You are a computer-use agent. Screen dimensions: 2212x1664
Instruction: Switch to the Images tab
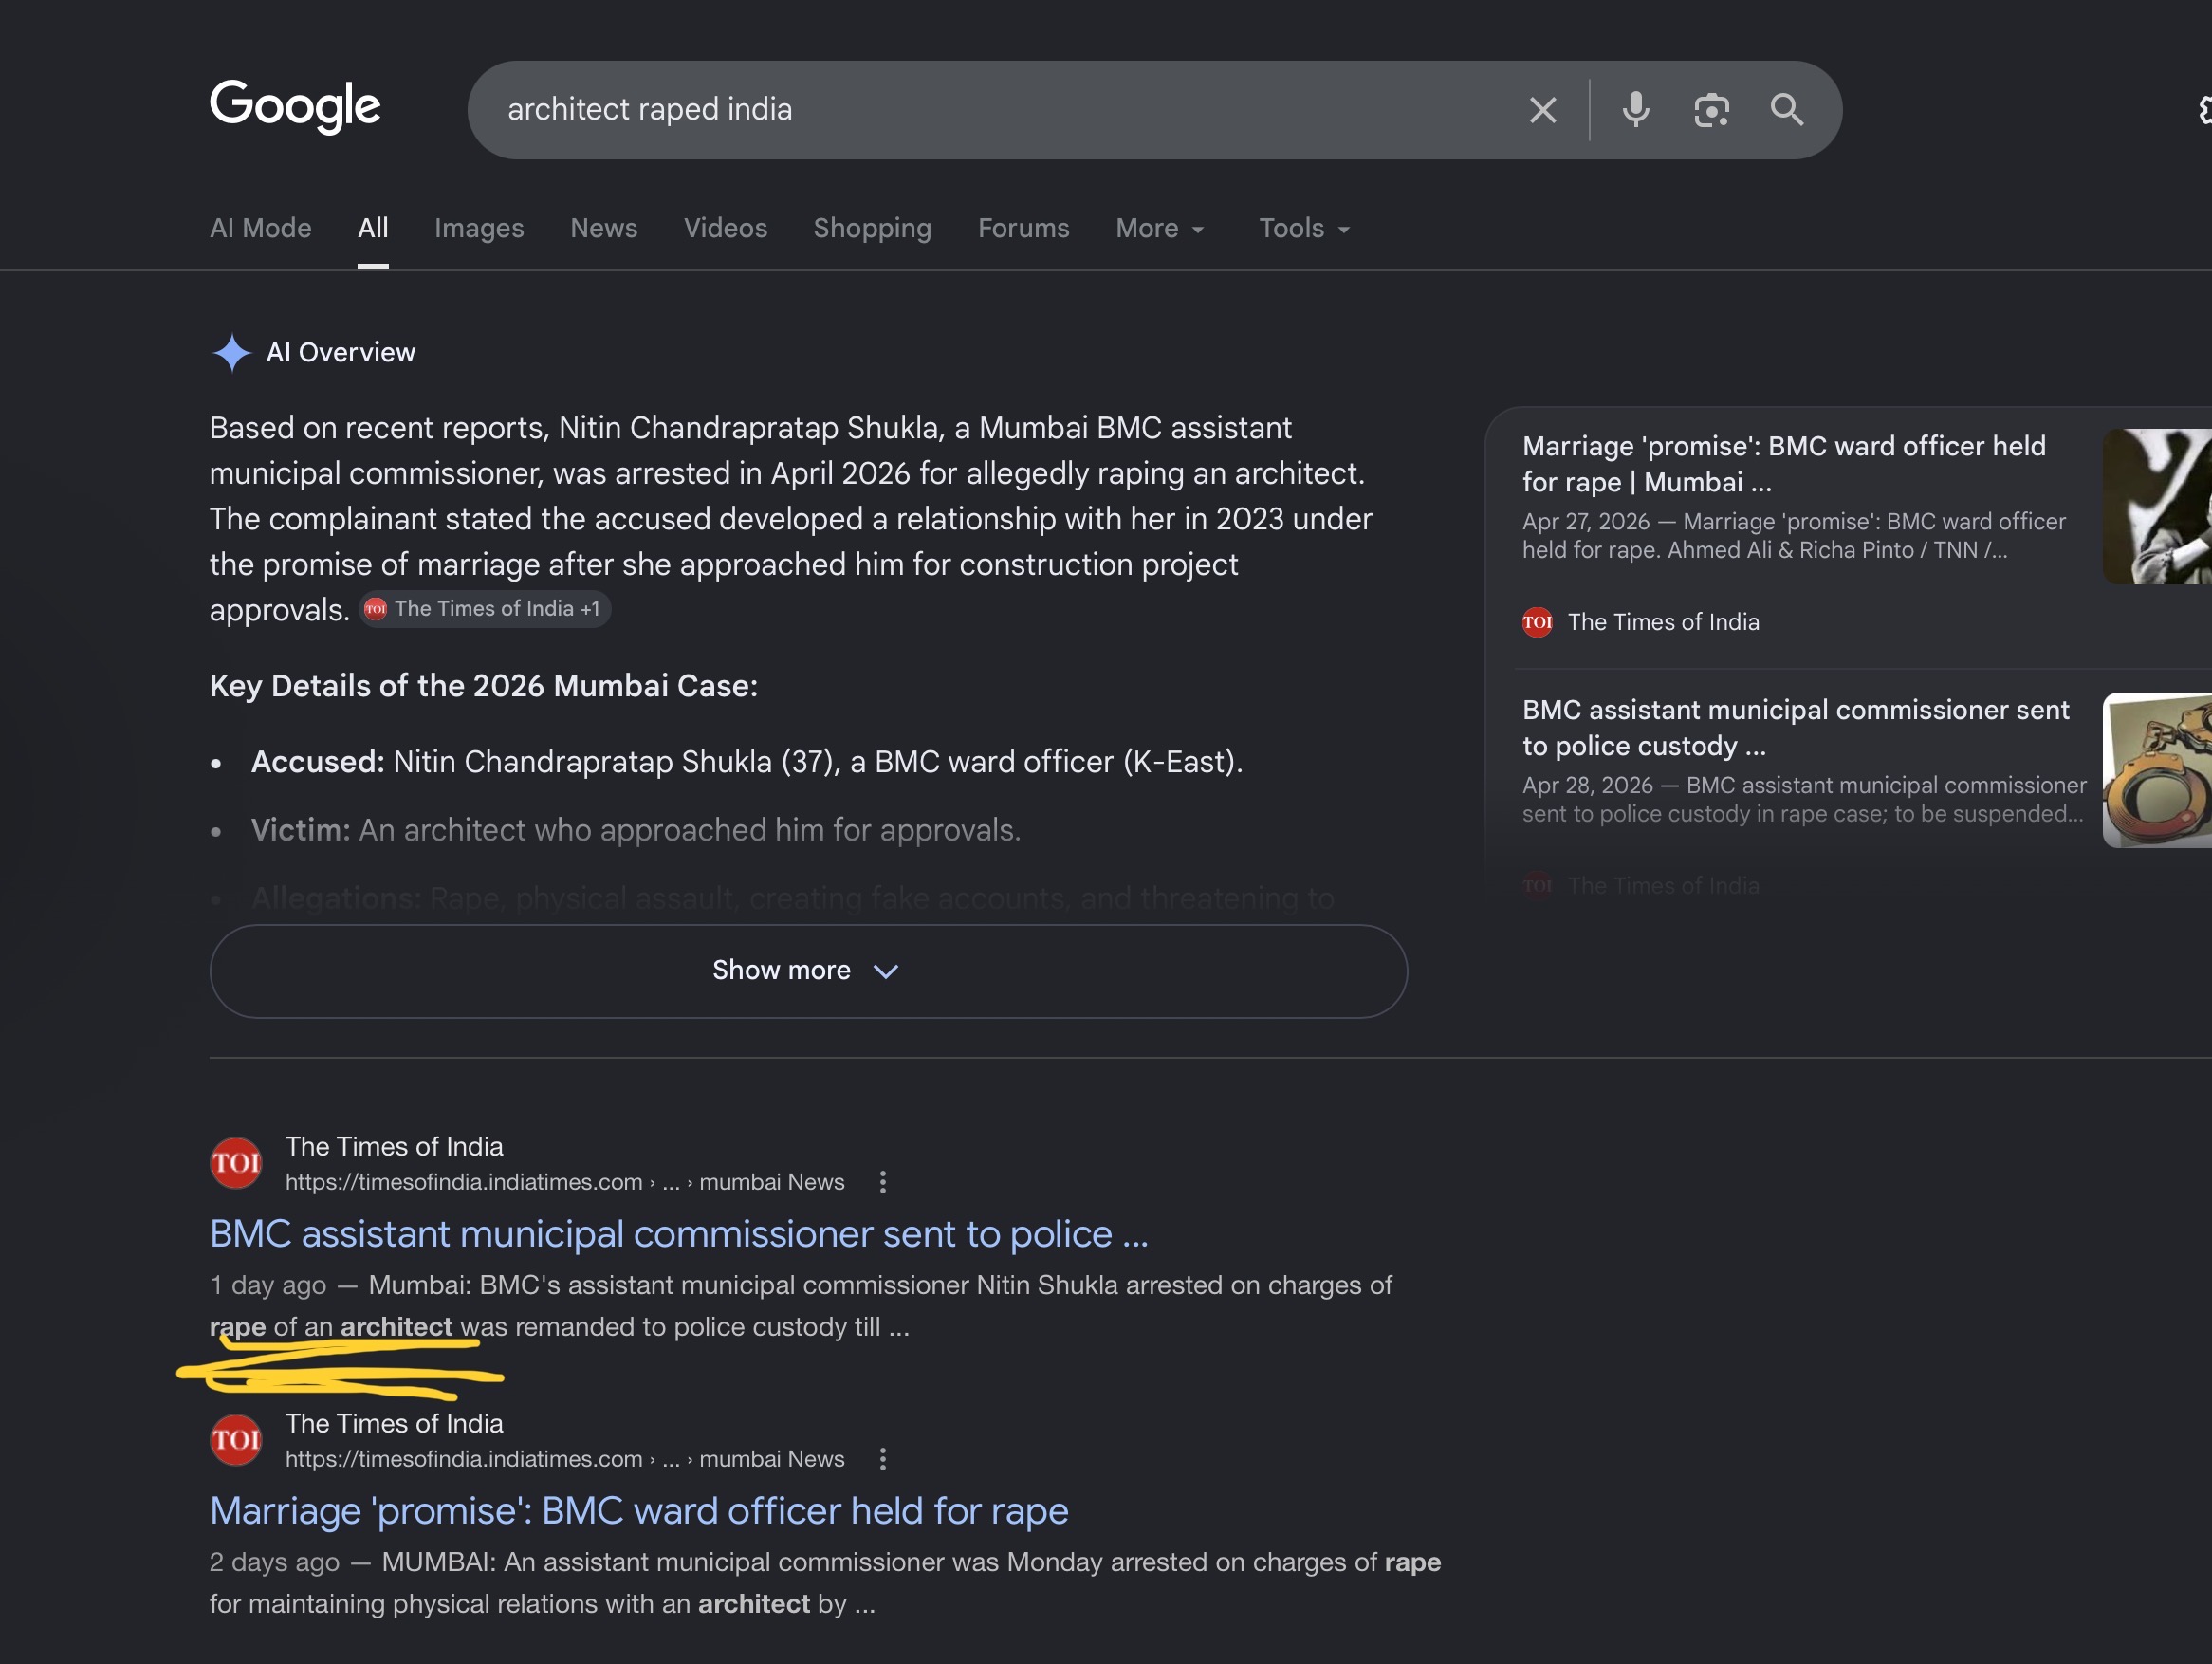coord(479,229)
